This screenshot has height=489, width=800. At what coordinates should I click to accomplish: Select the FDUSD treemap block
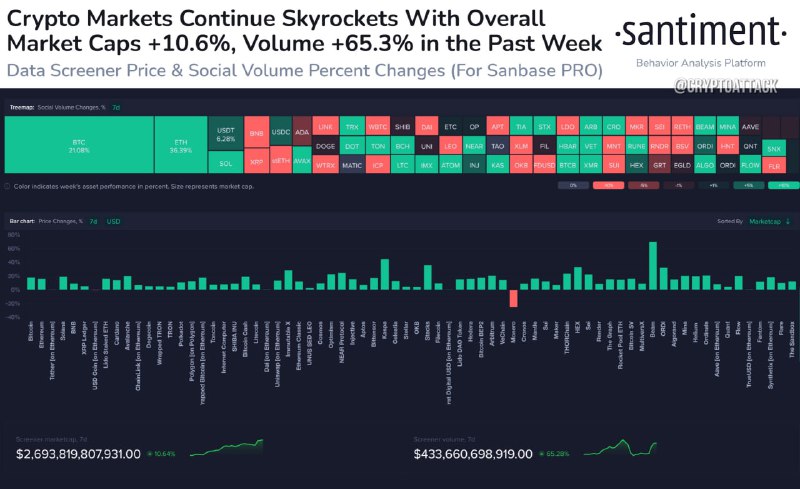click(544, 164)
